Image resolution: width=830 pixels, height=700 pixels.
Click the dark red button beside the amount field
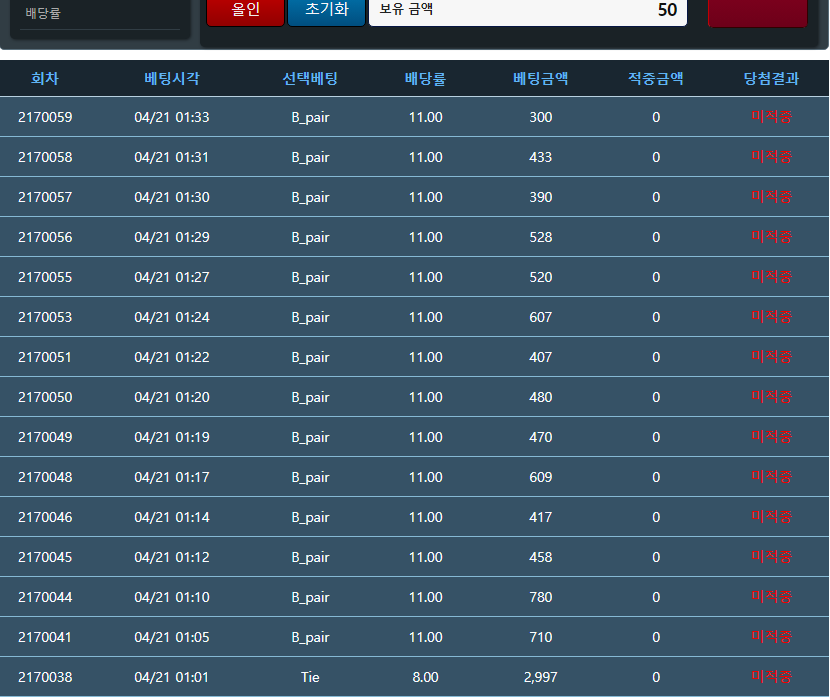click(757, 12)
